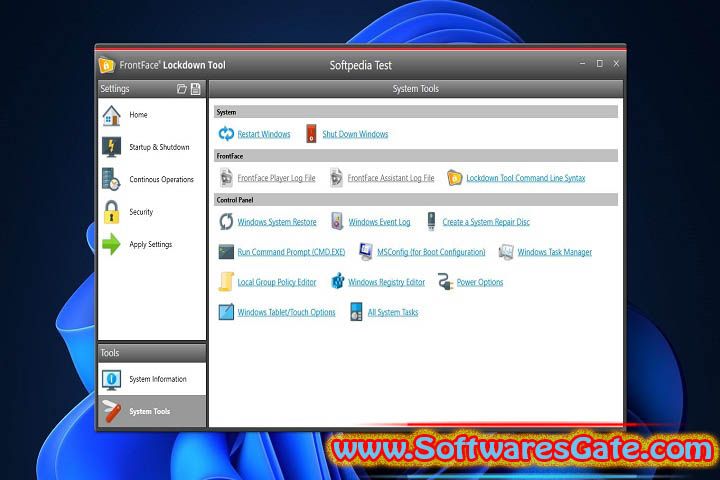Launch Windows Task Manager link
Image resolution: width=720 pixels, height=480 pixels.
[555, 252]
